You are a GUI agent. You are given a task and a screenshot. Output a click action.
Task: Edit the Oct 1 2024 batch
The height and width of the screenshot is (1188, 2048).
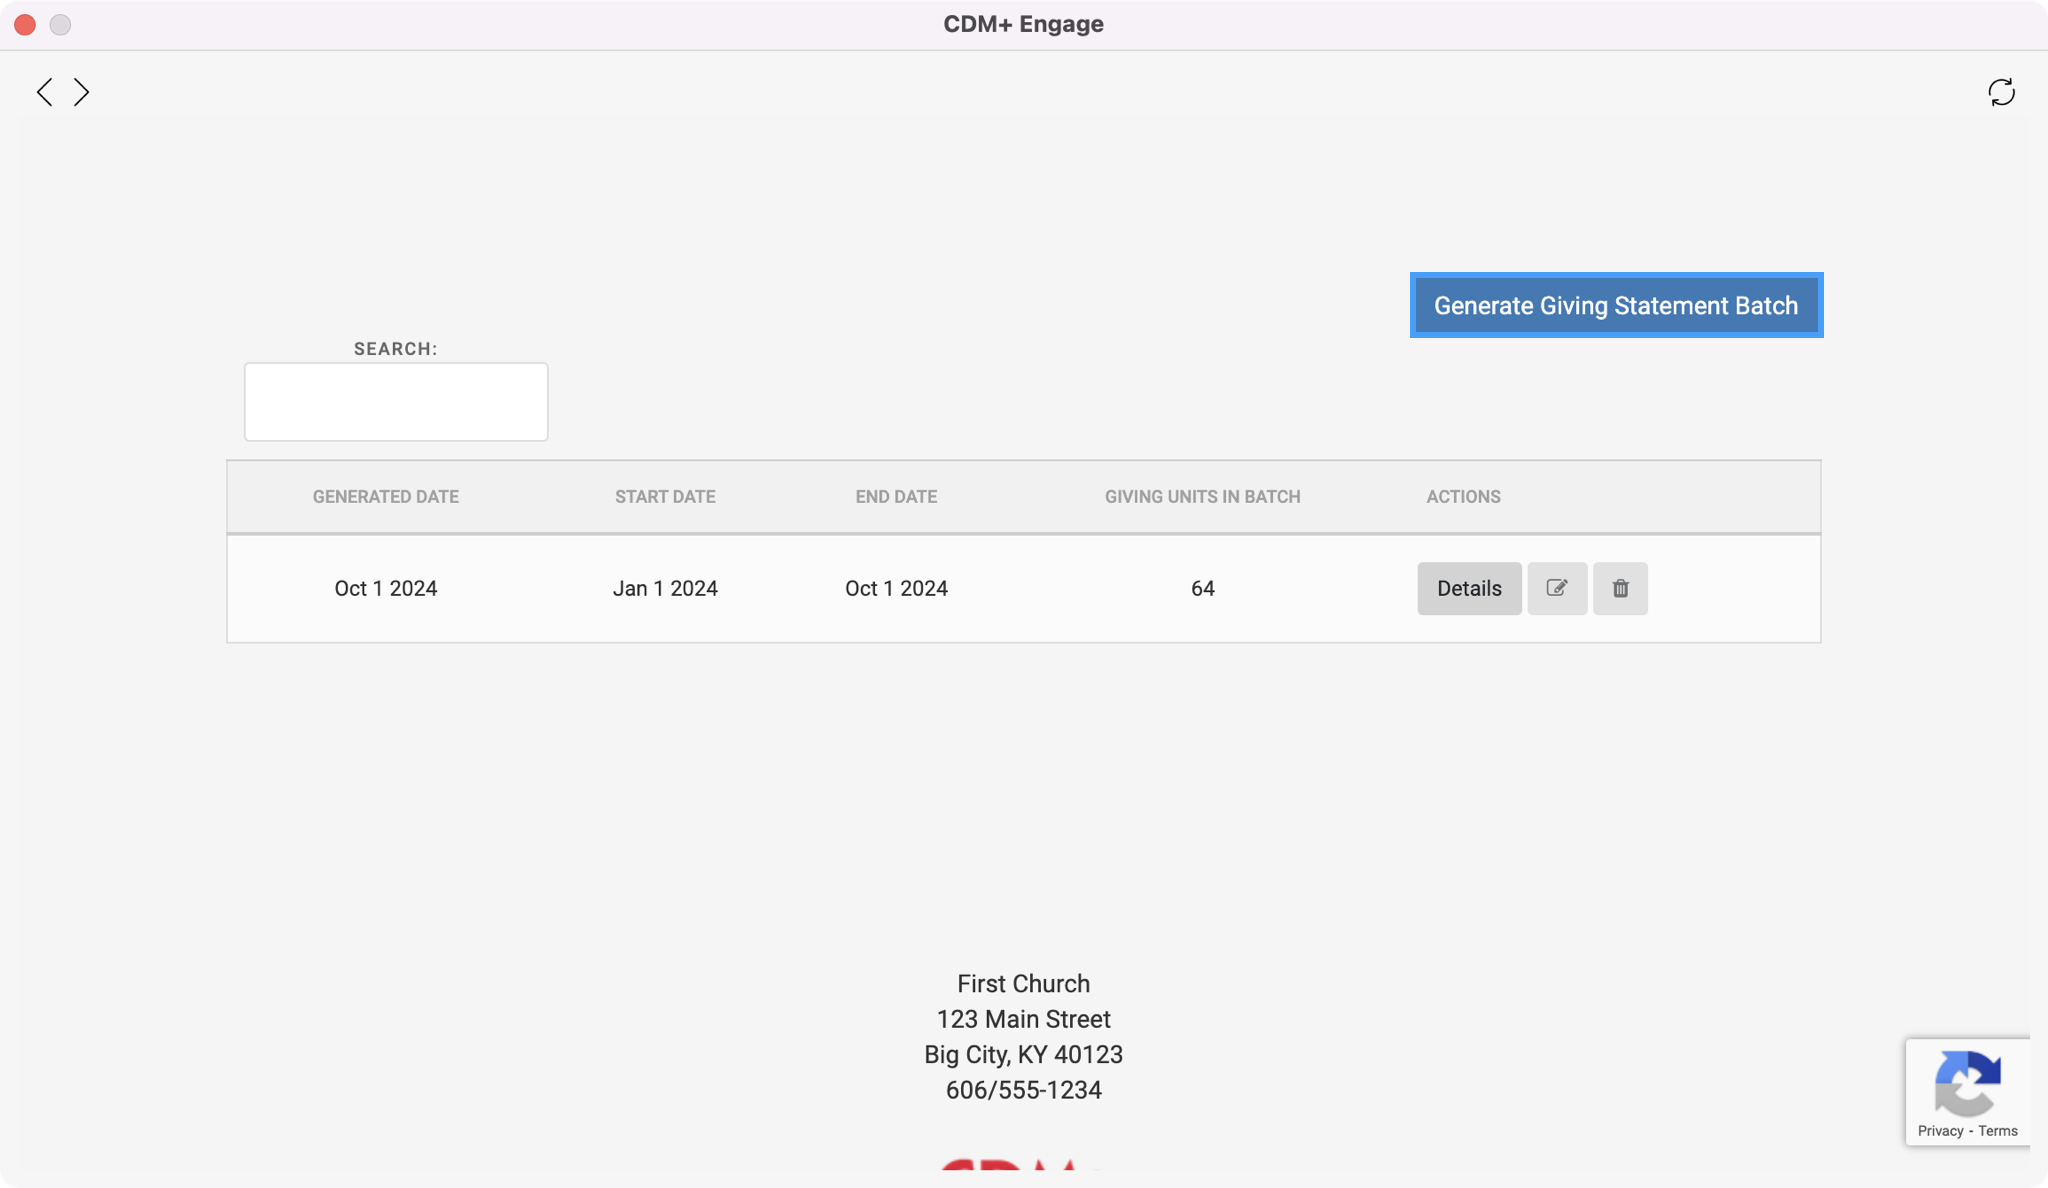coord(1556,588)
